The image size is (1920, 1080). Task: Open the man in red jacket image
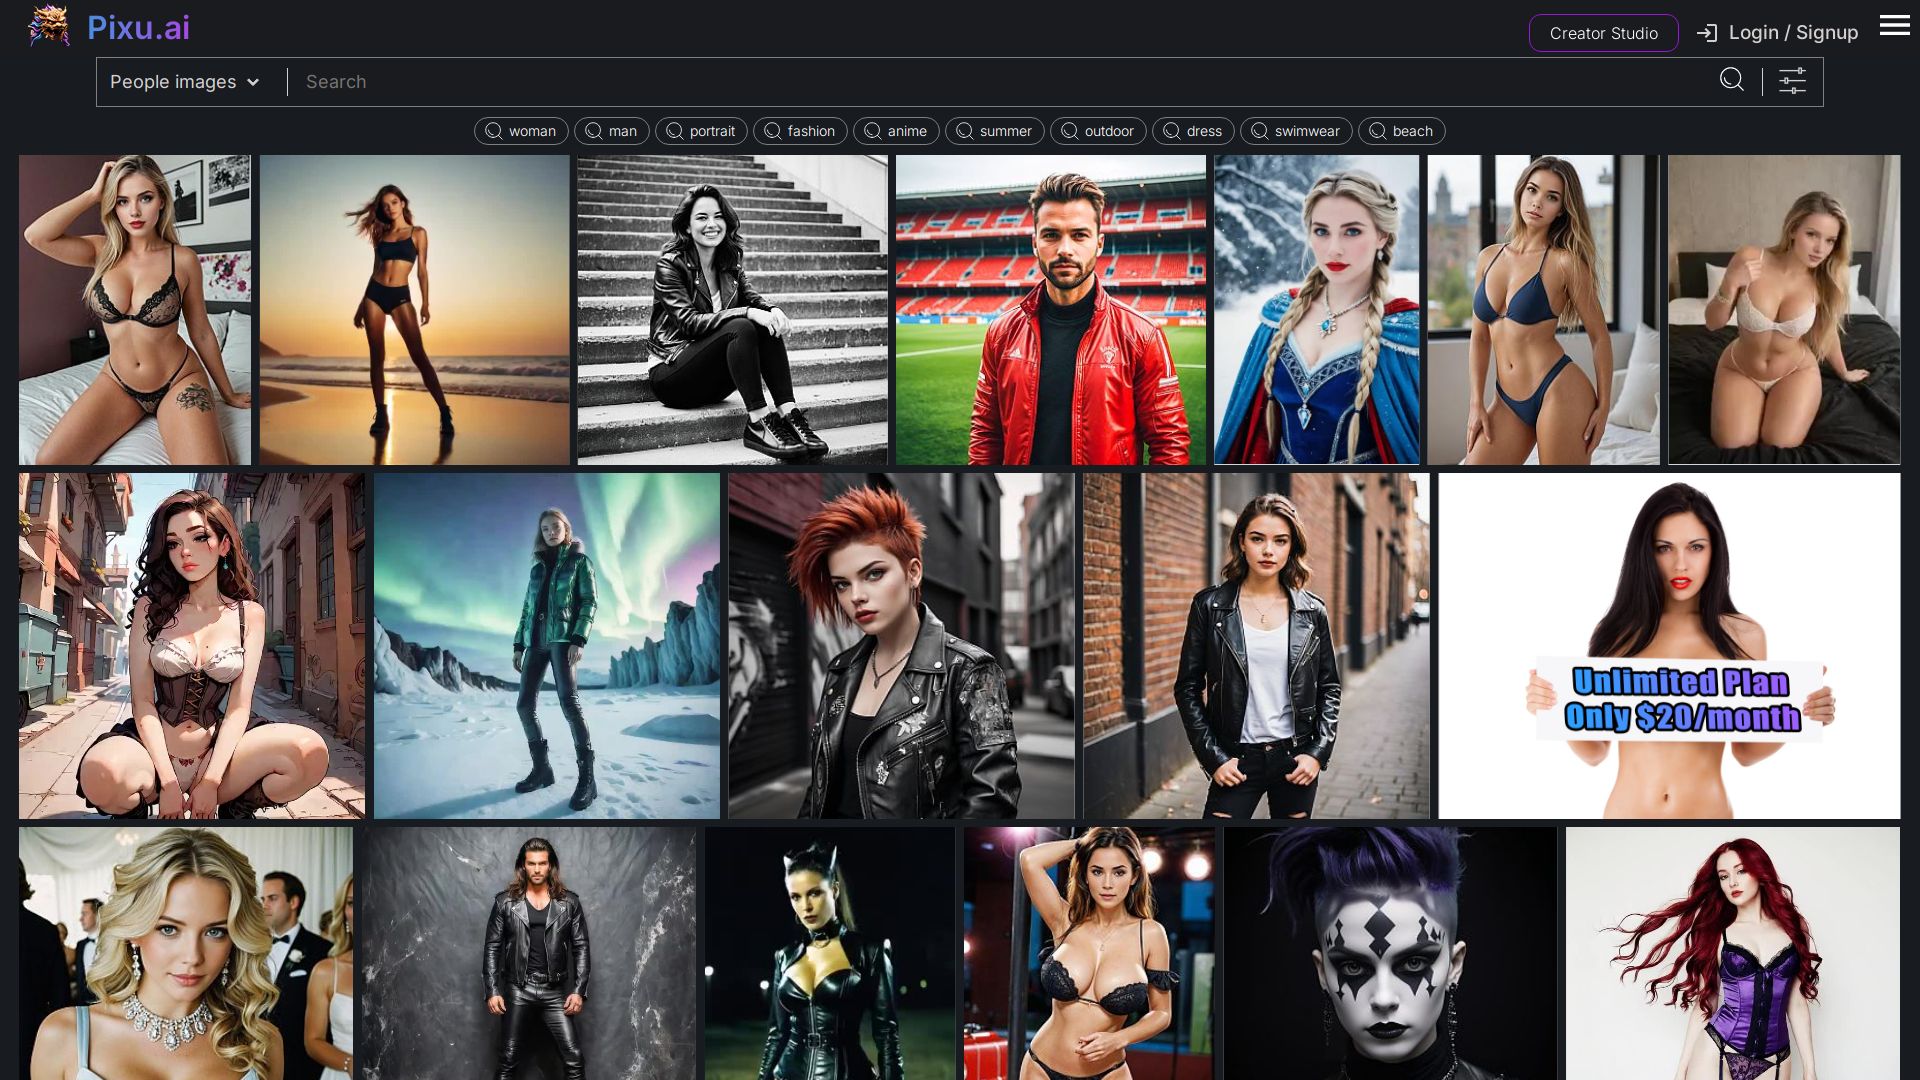(x=1050, y=310)
